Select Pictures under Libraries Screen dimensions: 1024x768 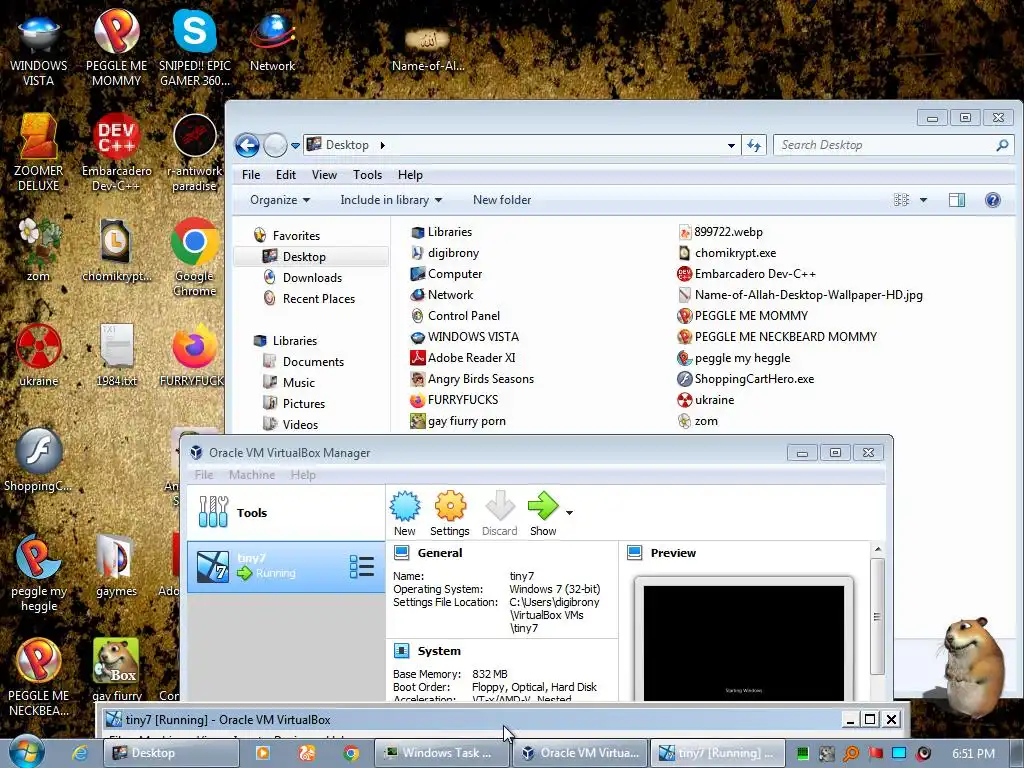point(304,404)
